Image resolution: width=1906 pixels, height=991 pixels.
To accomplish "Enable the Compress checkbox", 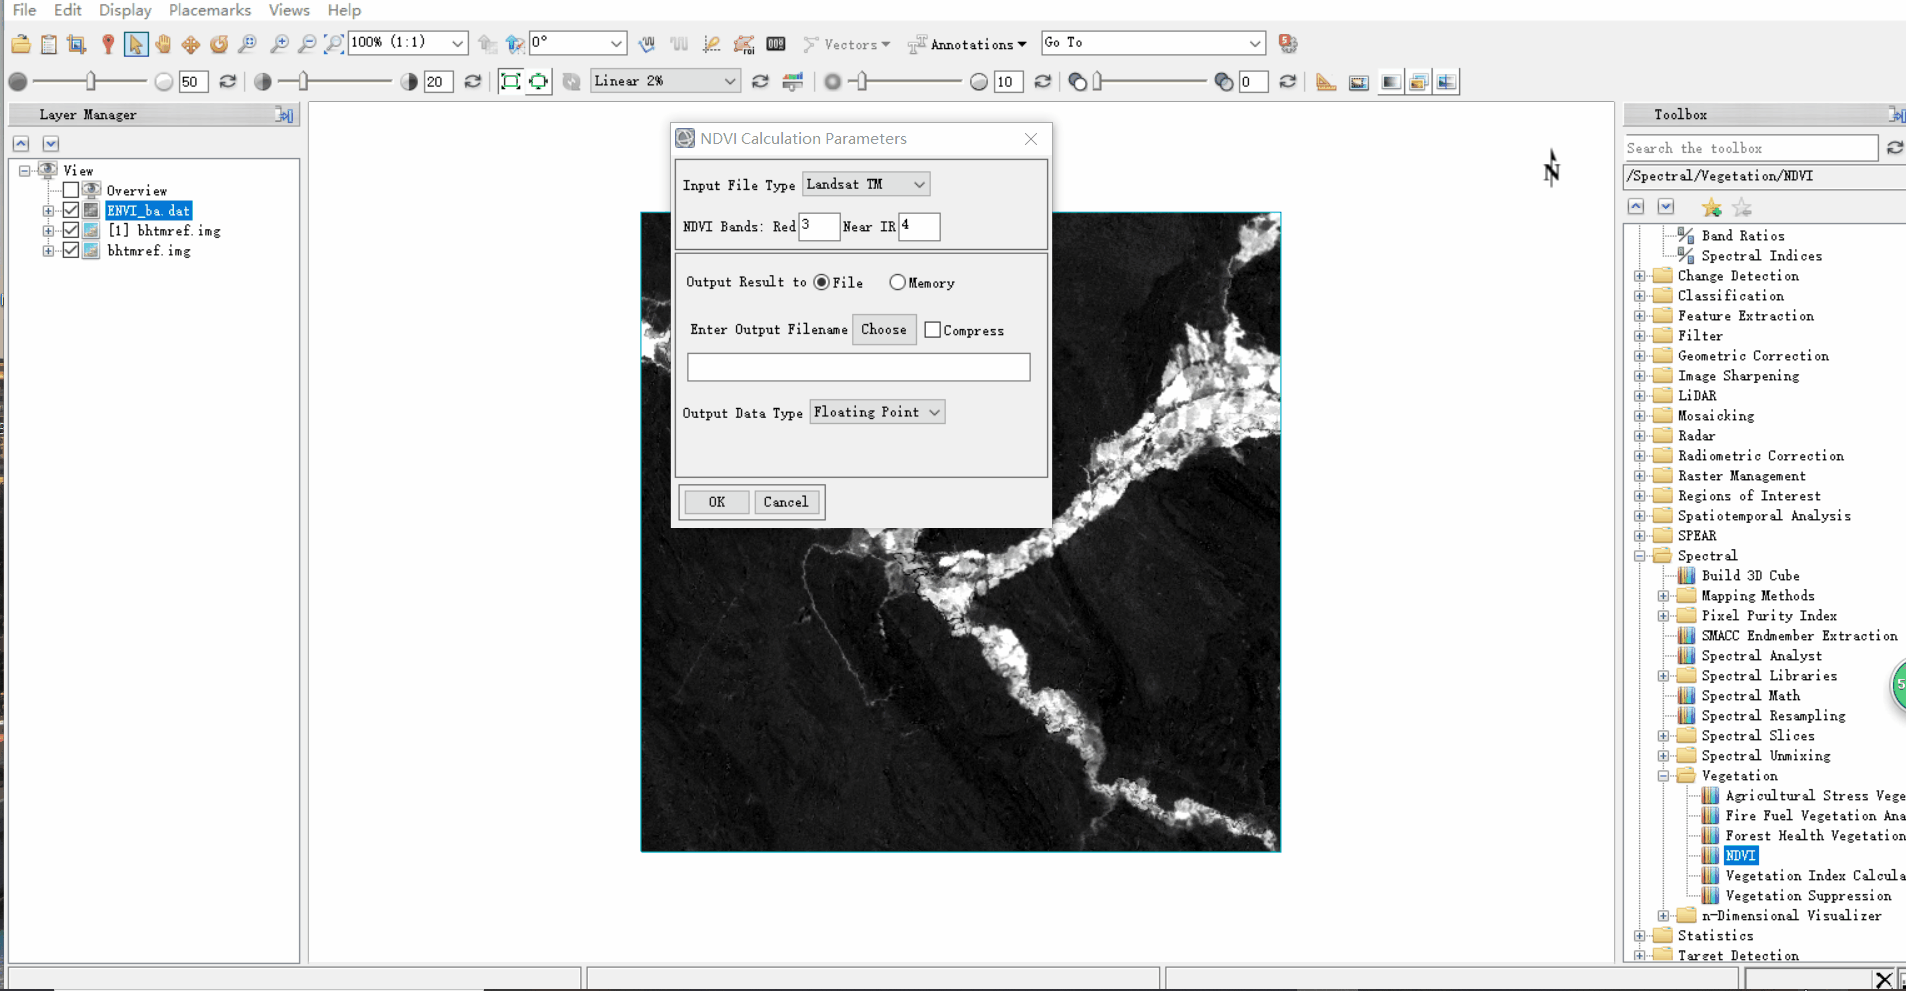I will 933,330.
